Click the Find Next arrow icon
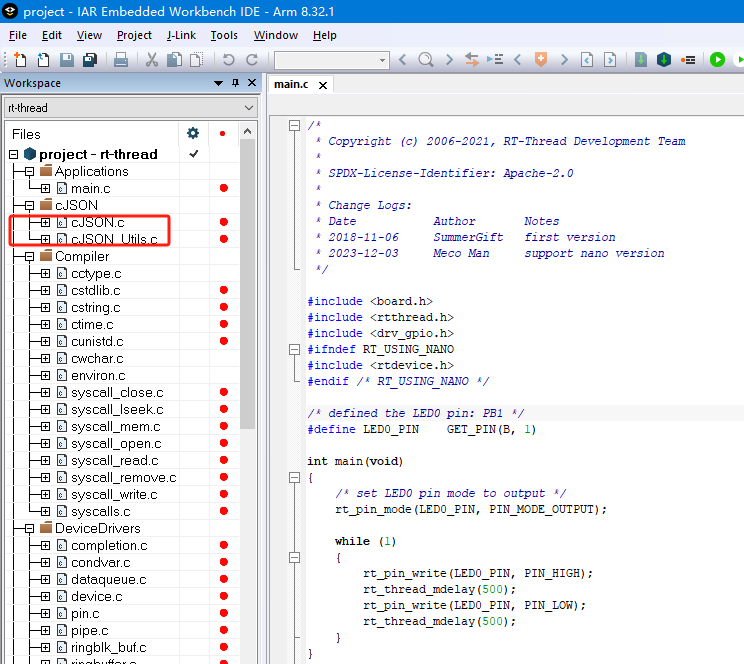This screenshot has height=664, width=744. pos(449,60)
